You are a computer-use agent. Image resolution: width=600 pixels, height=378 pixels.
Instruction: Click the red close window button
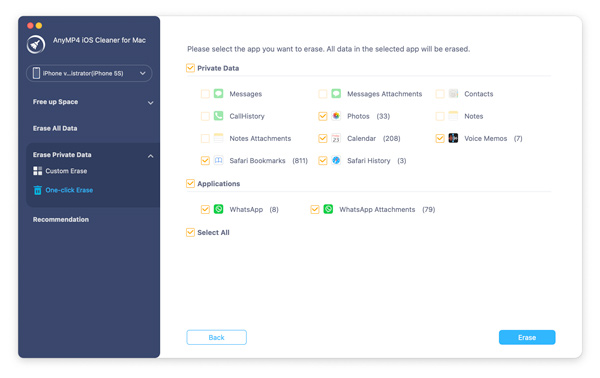coord(30,26)
